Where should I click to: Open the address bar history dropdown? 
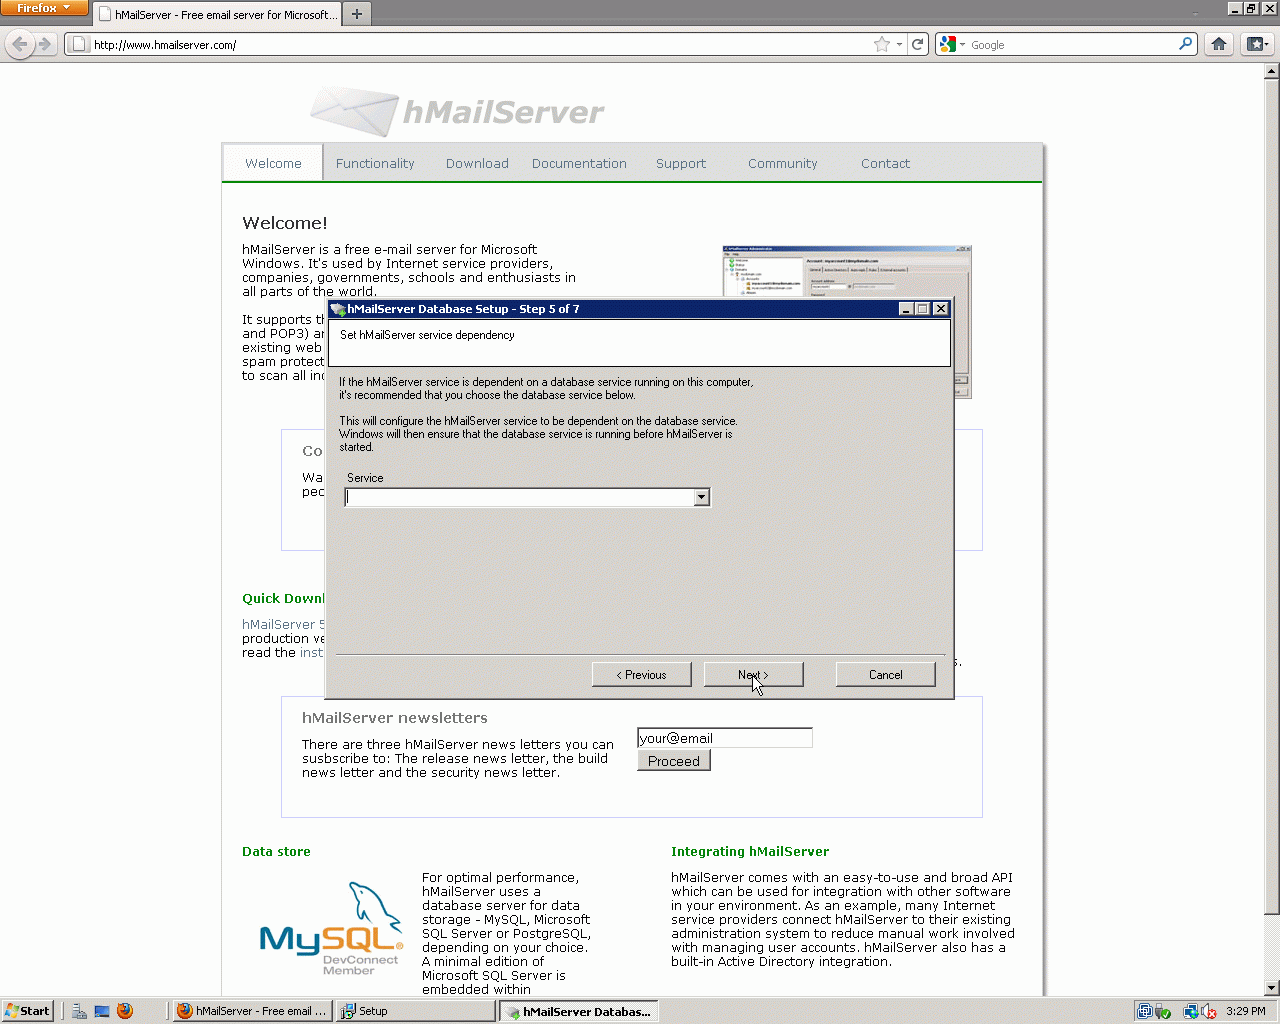pos(899,44)
